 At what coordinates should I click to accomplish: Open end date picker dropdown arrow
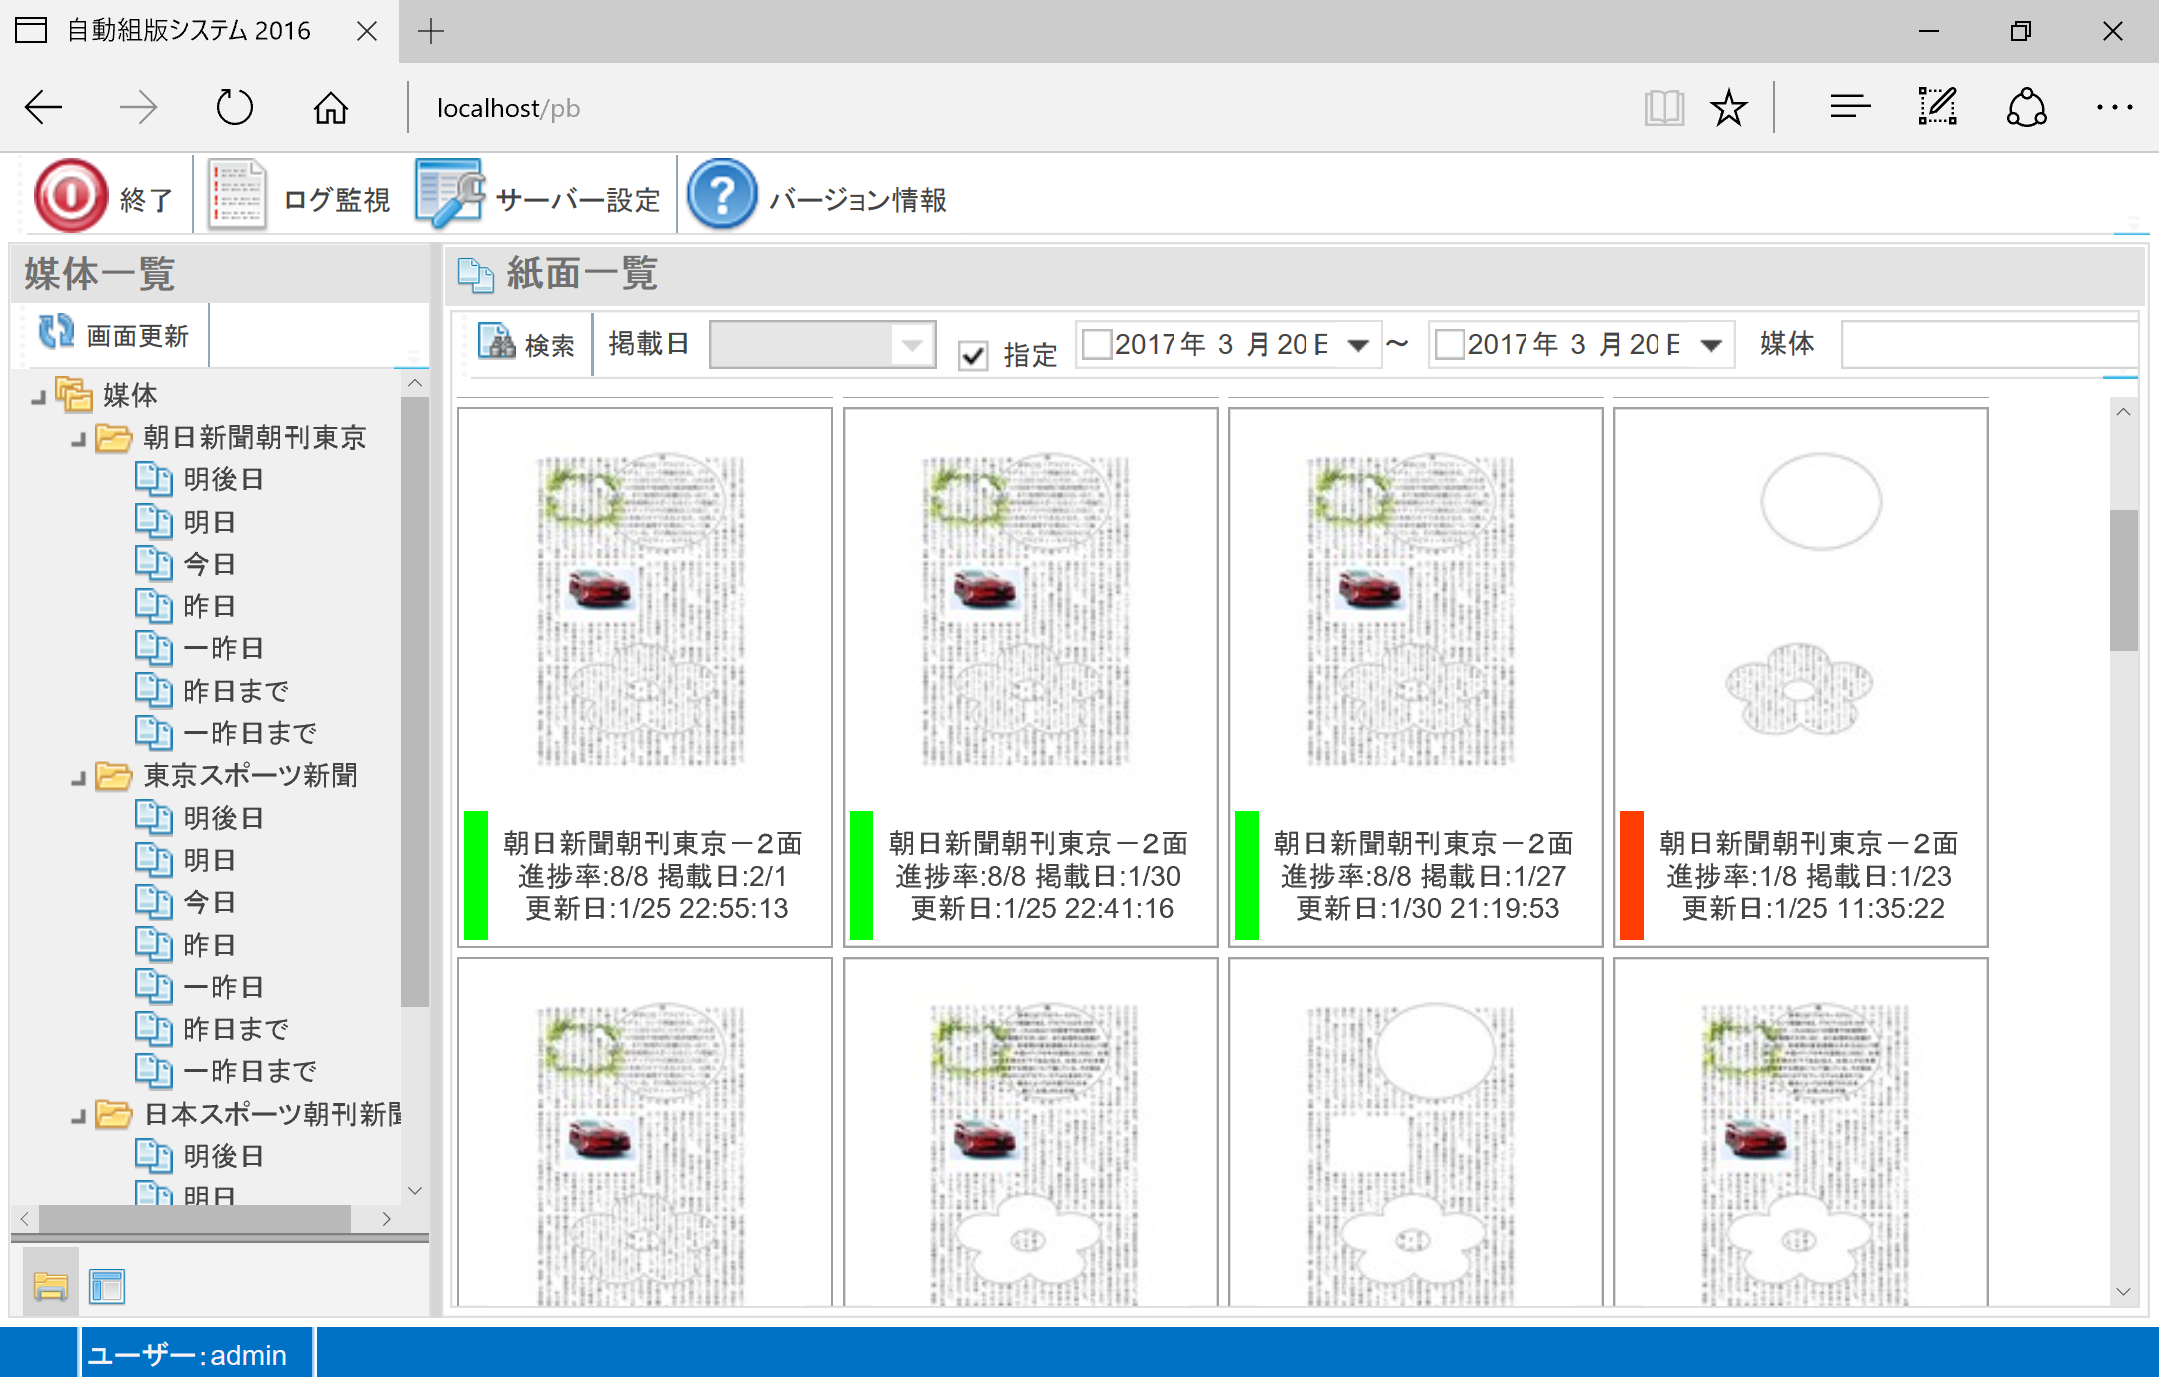click(x=1711, y=346)
